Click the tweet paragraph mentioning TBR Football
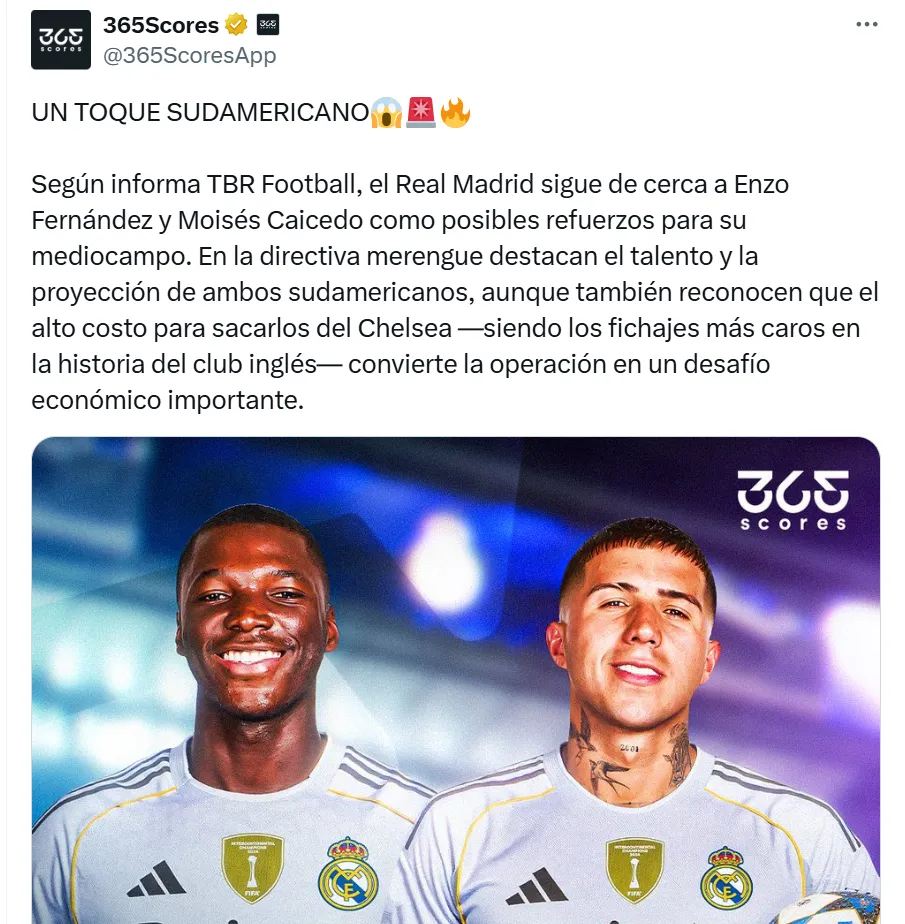 (455, 292)
